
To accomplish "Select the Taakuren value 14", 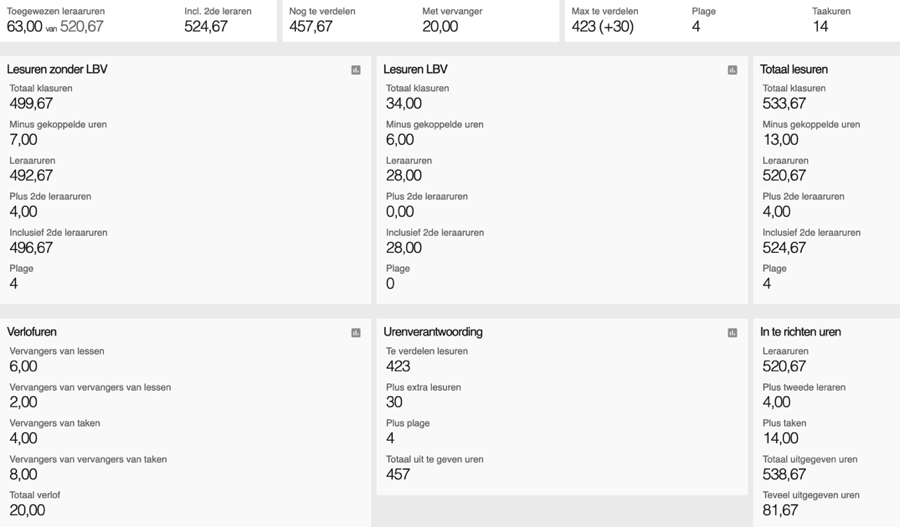I will coord(820,27).
